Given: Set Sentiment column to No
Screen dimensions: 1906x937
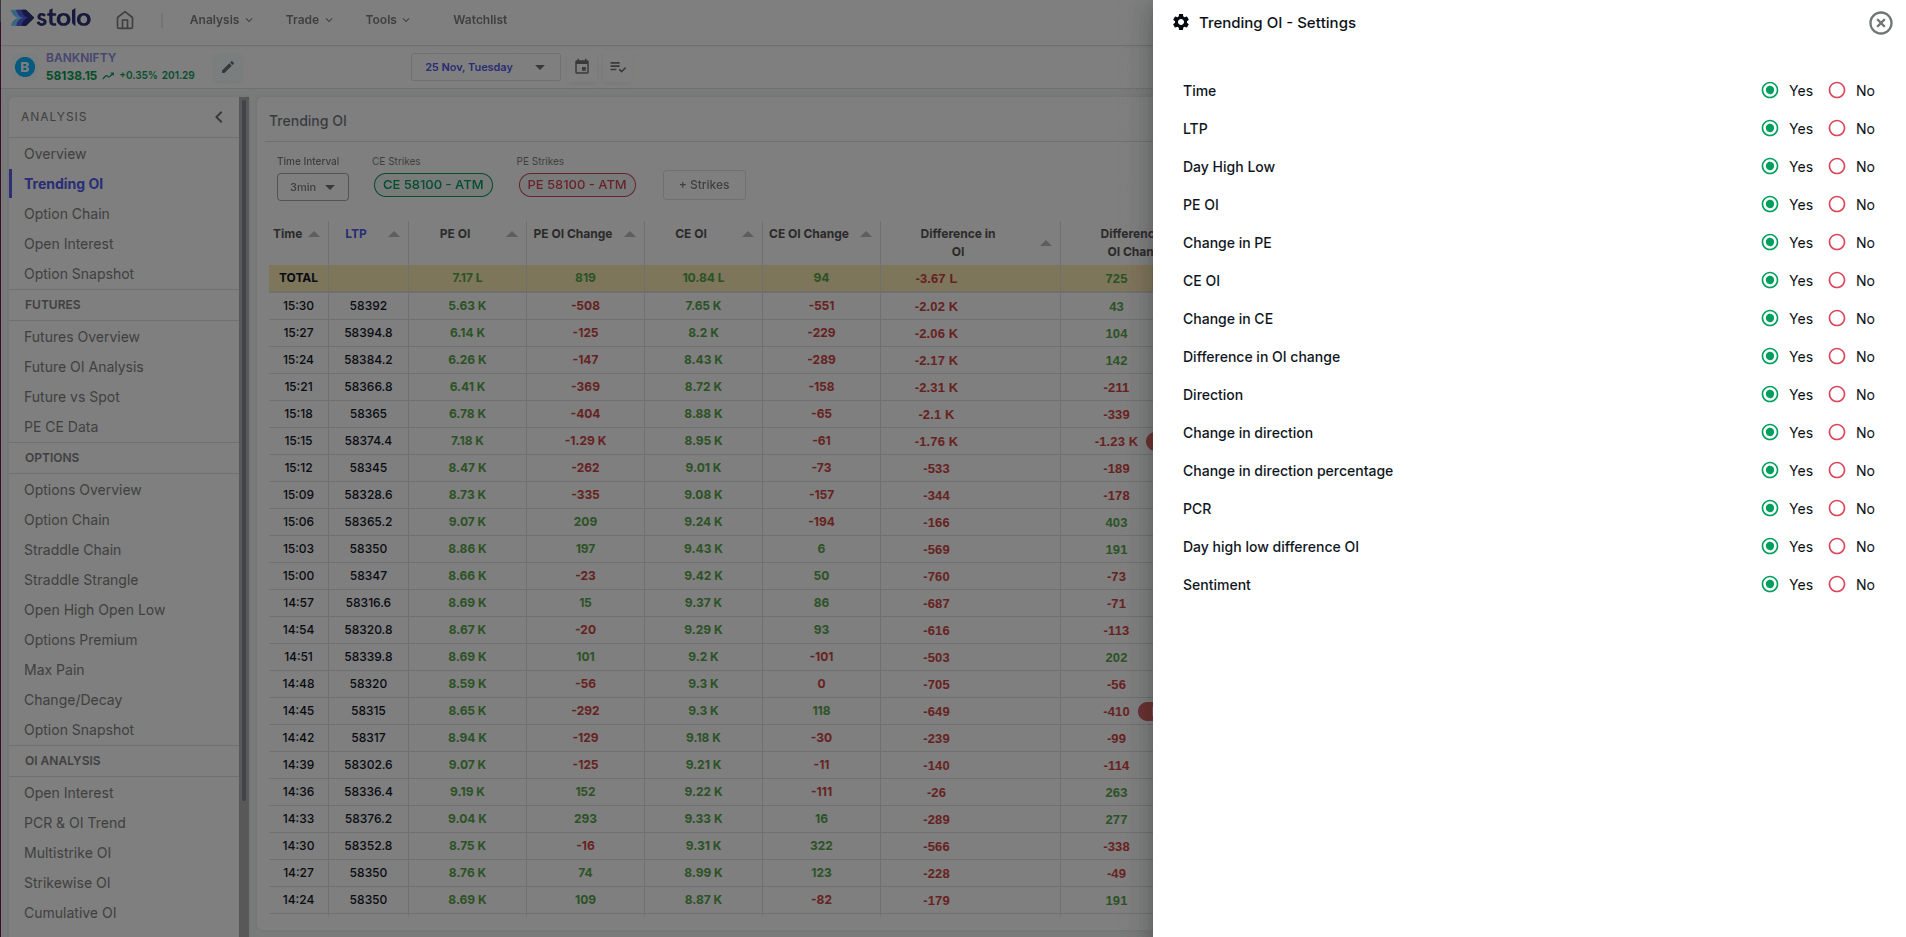Looking at the screenshot, I should click(1837, 585).
